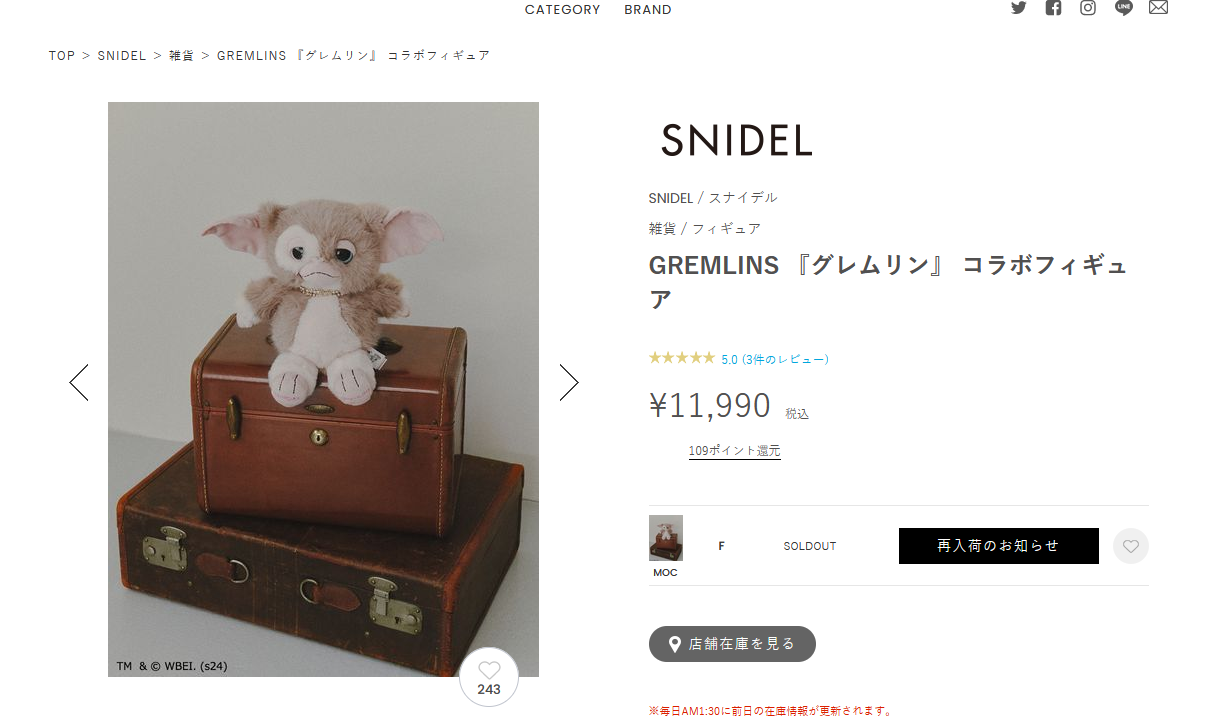Image resolution: width=1207 pixels, height=722 pixels.
Task: Toggle the 243 heart favorite under image
Action: tap(489, 677)
